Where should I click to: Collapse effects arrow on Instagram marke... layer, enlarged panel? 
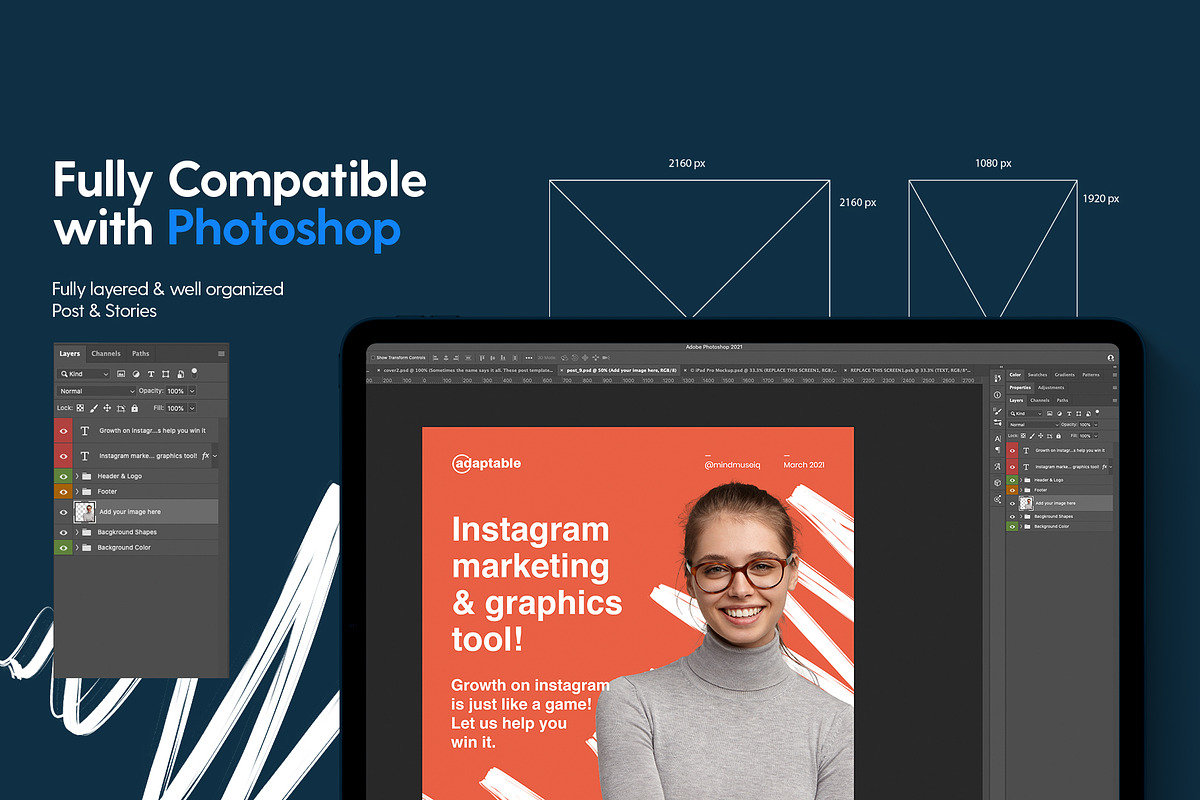[215, 456]
